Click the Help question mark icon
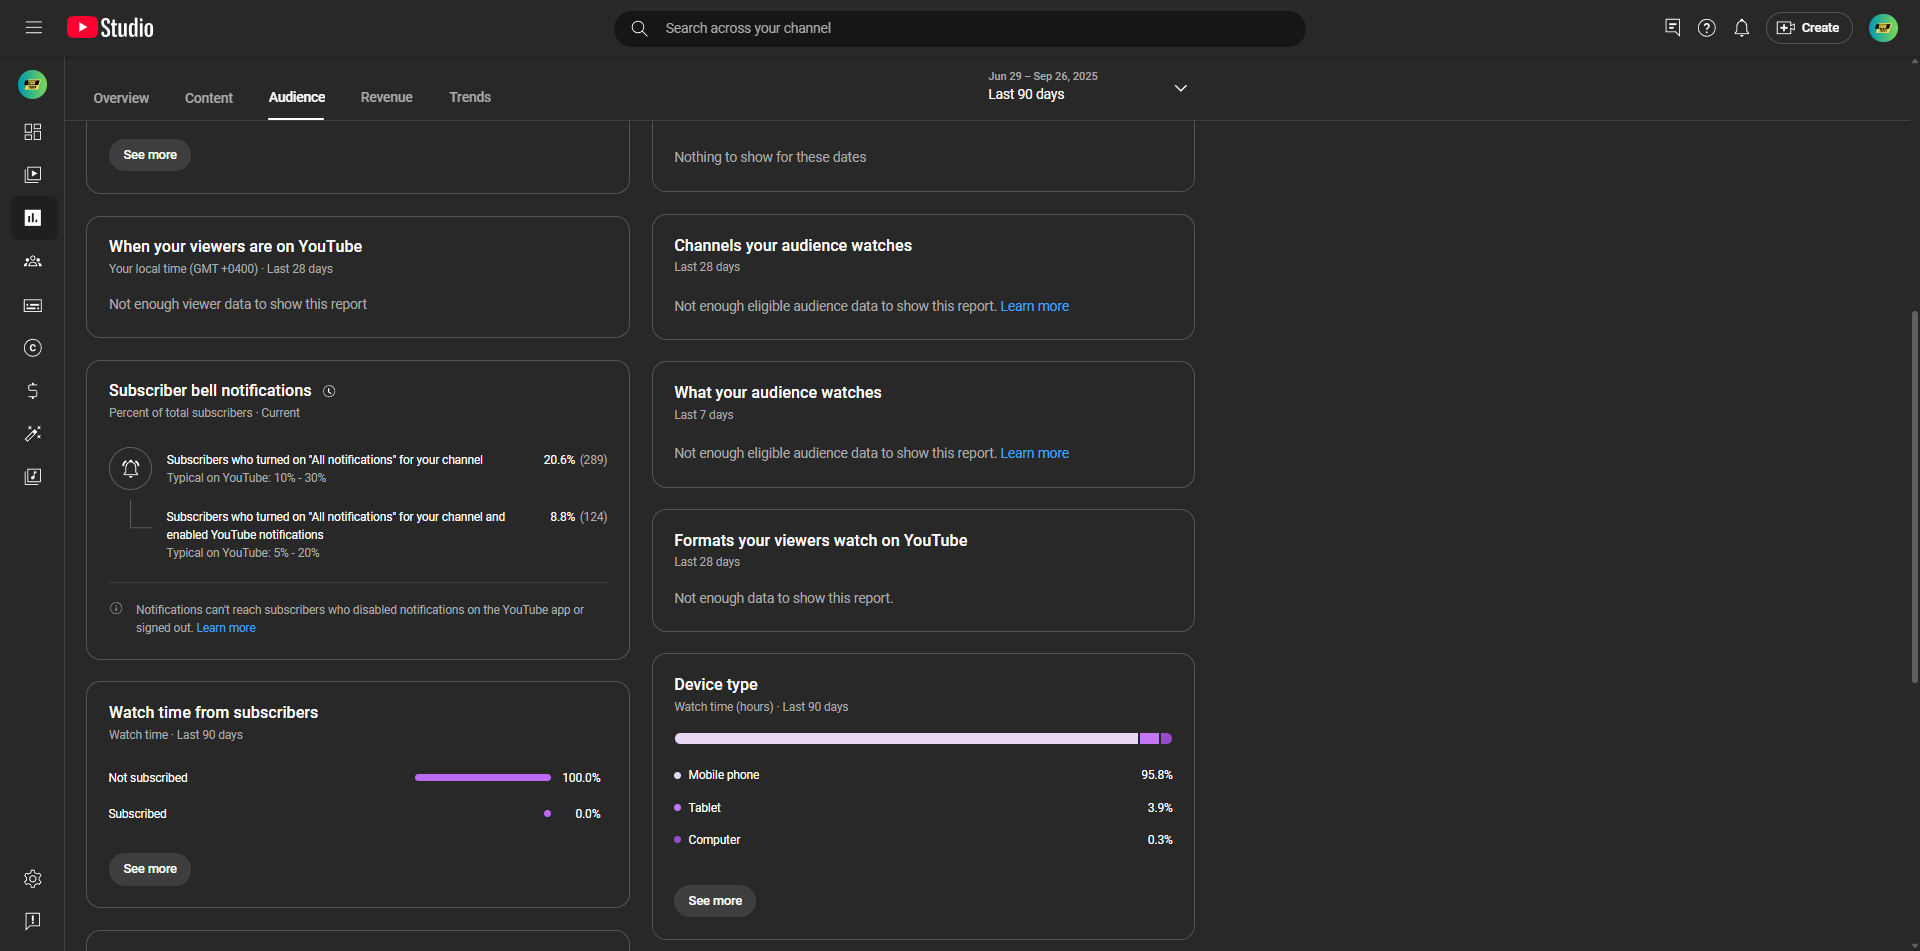 pyautogui.click(x=1706, y=28)
